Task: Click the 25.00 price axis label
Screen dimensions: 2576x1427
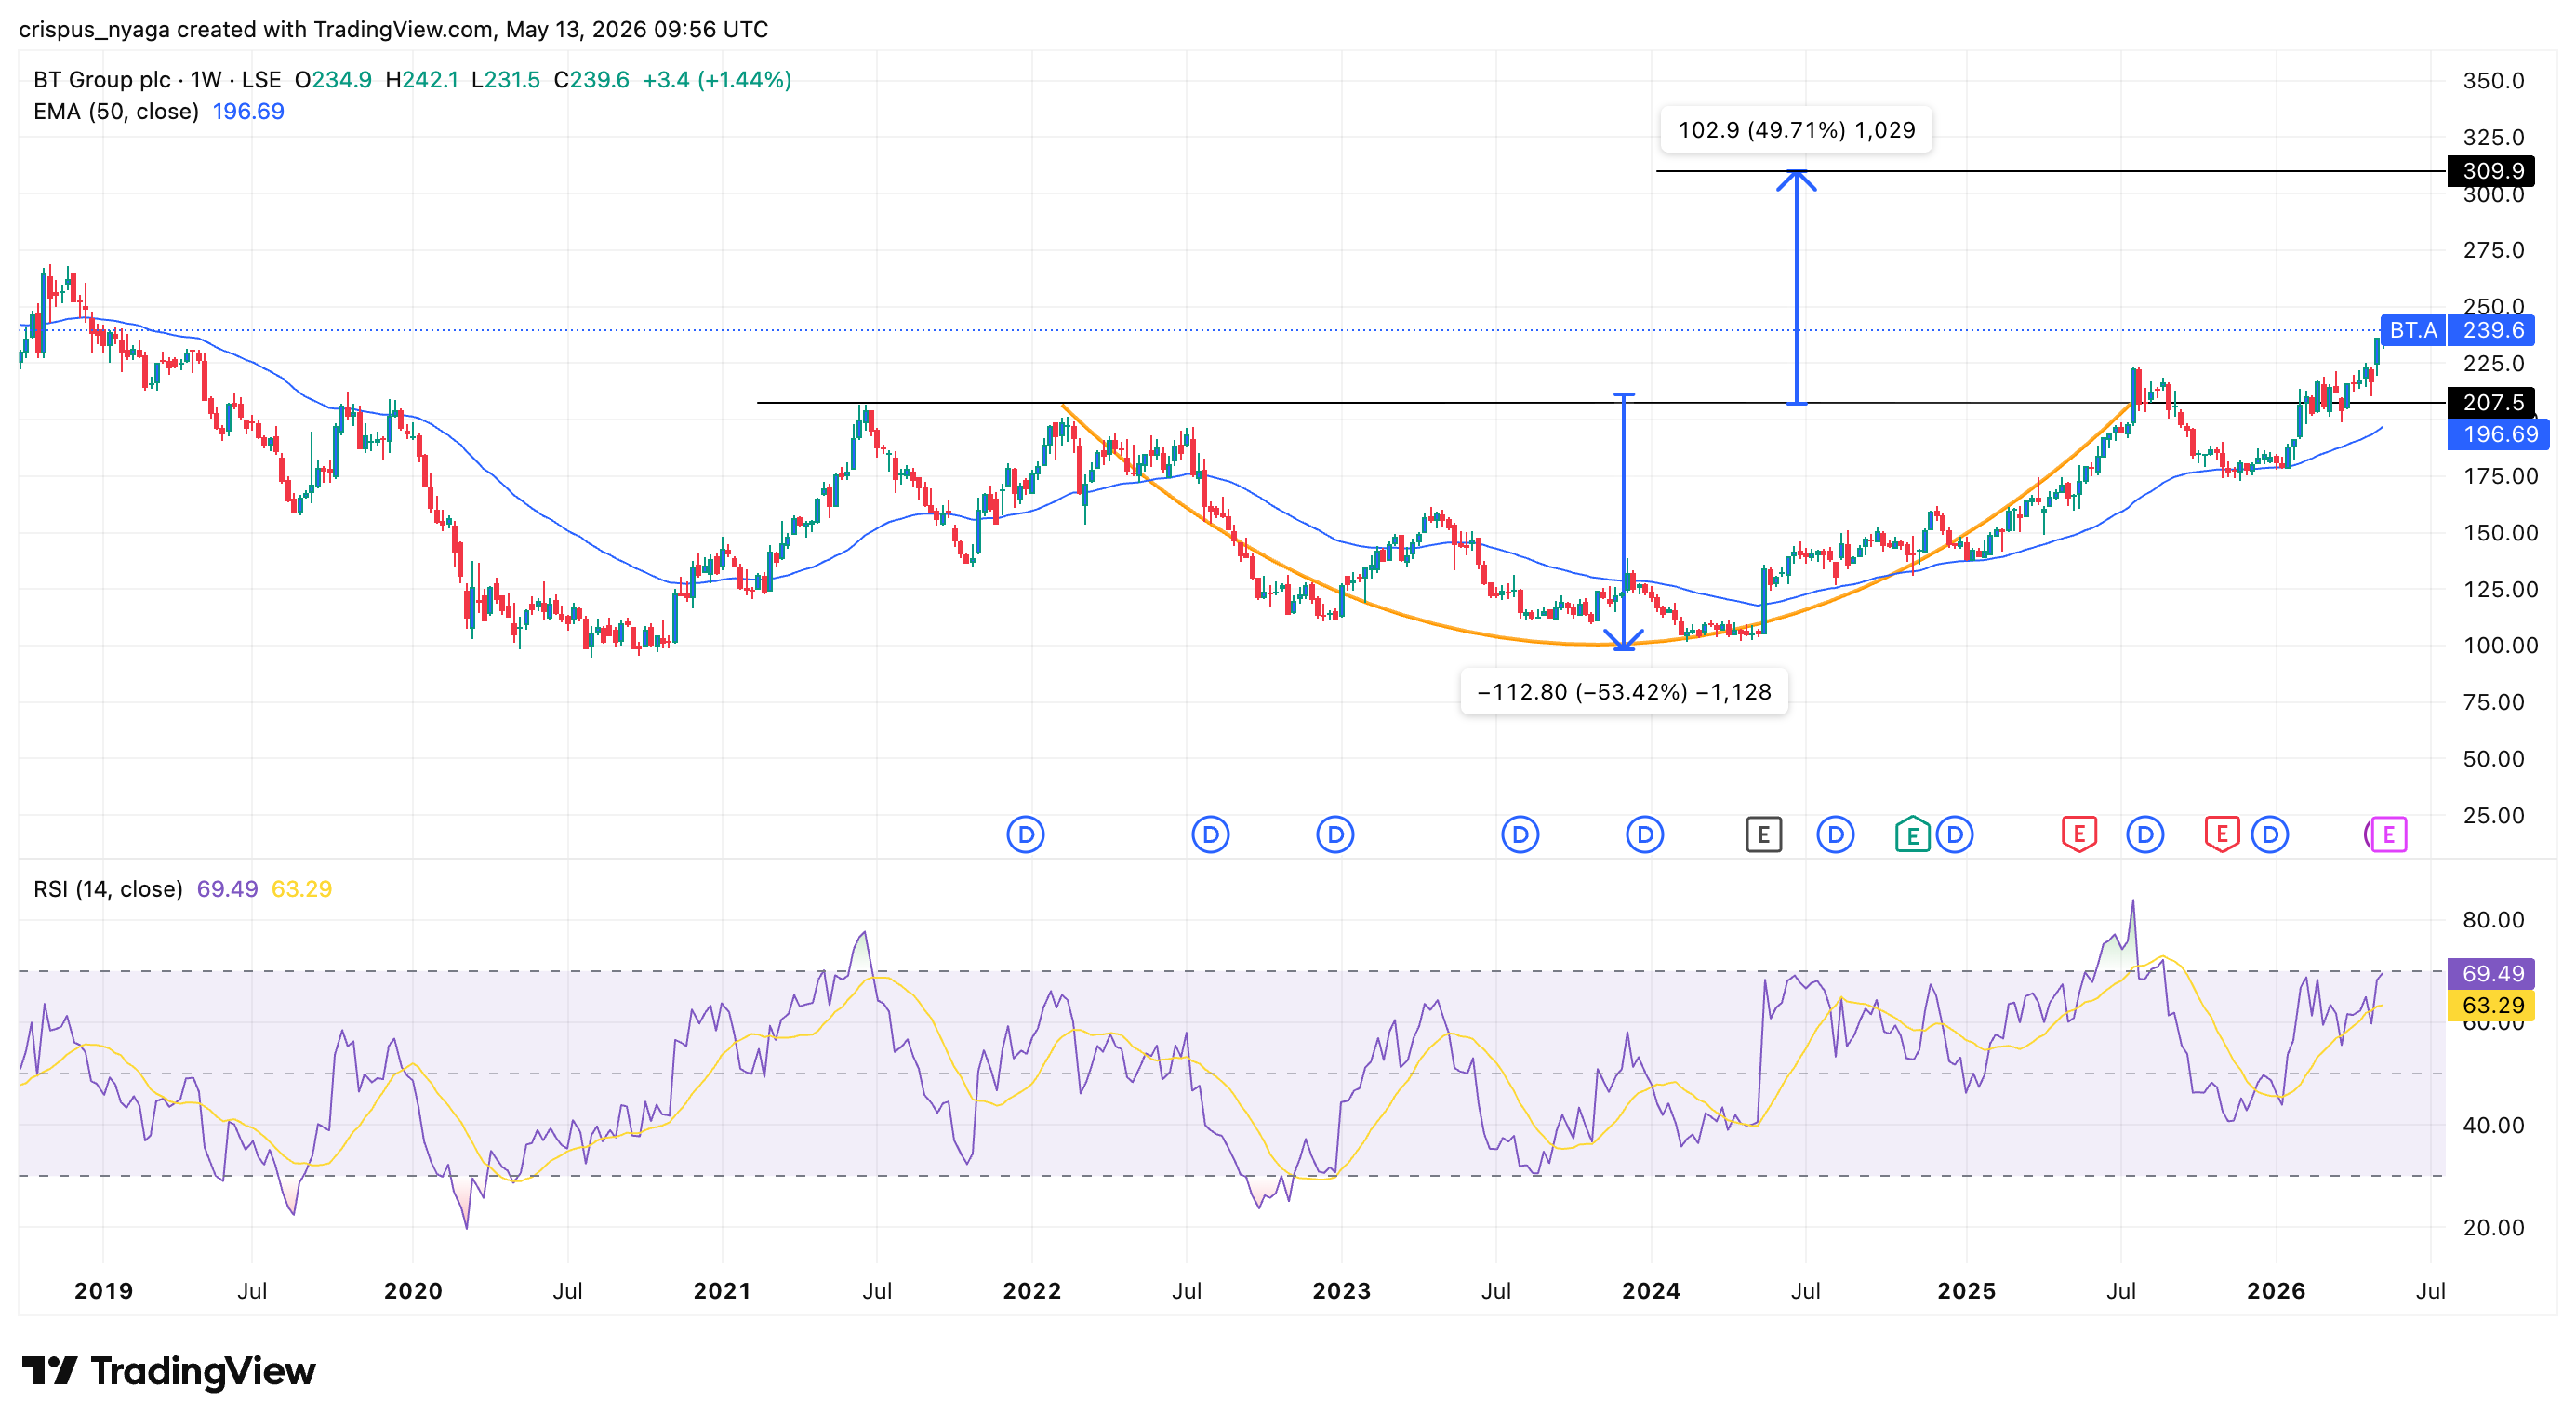Action: click(2493, 816)
